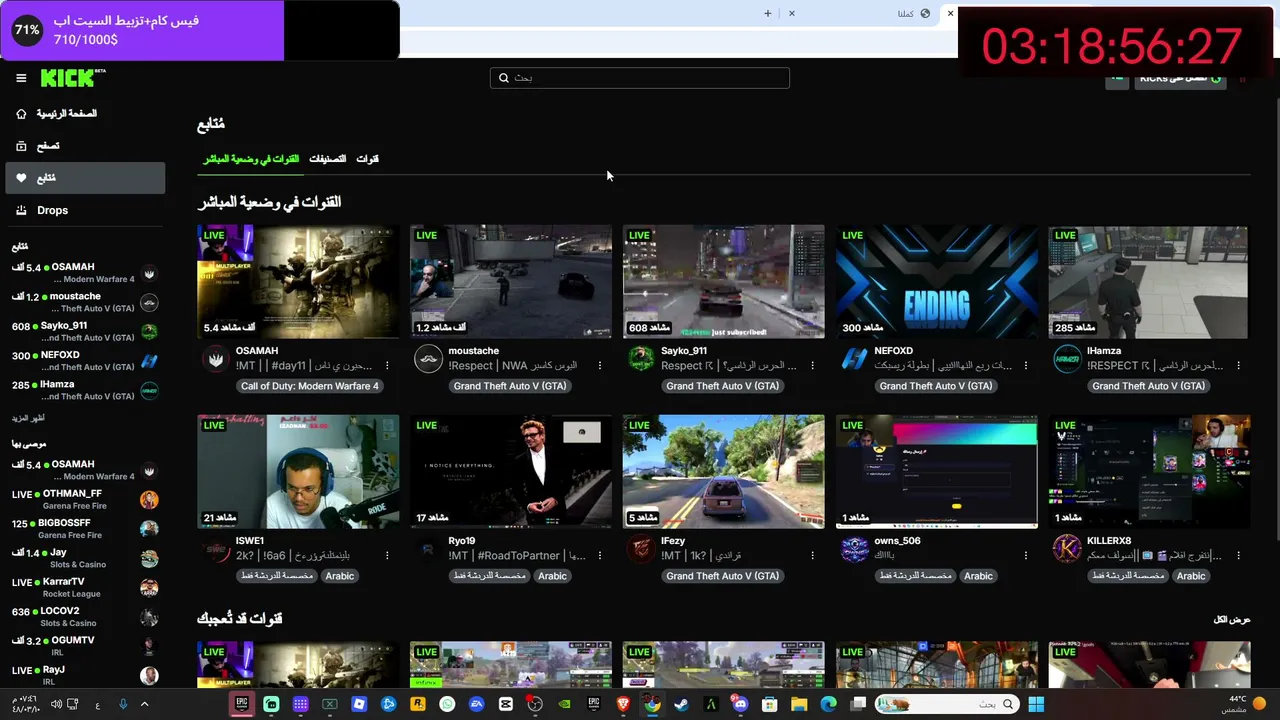Expand the sidebar list with اظهر المزيد
The height and width of the screenshot is (720, 1280).
coord(28,418)
